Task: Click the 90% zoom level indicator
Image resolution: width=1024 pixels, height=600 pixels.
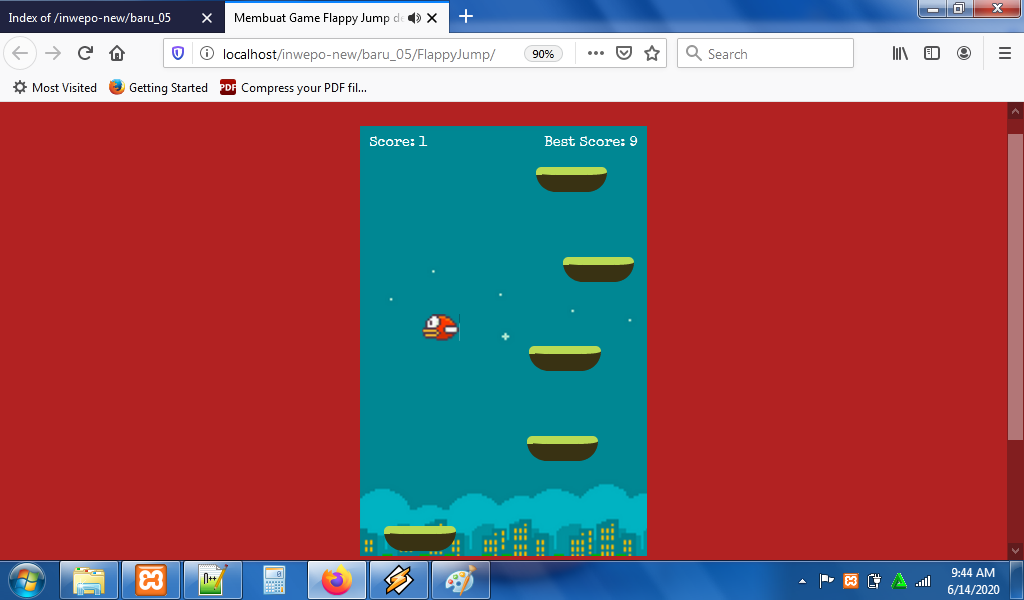Action: pyautogui.click(x=543, y=54)
